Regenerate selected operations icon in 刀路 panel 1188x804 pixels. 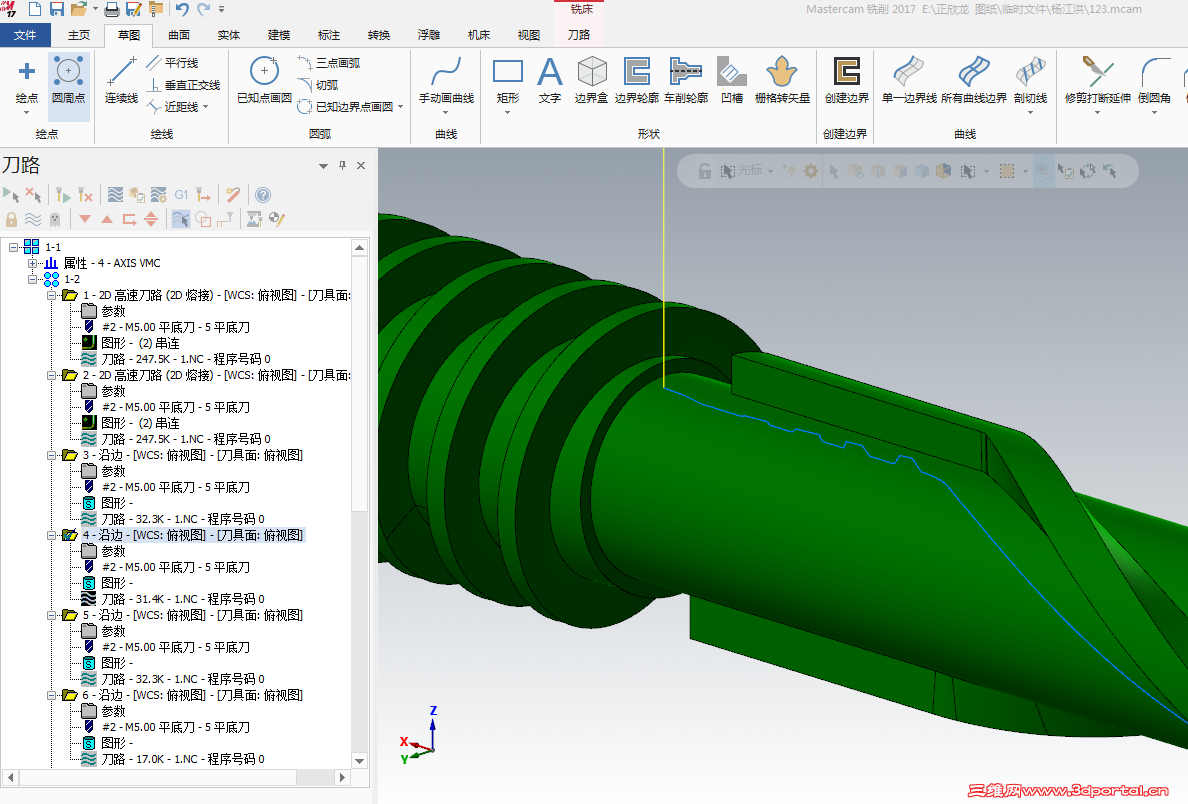[x=62, y=195]
